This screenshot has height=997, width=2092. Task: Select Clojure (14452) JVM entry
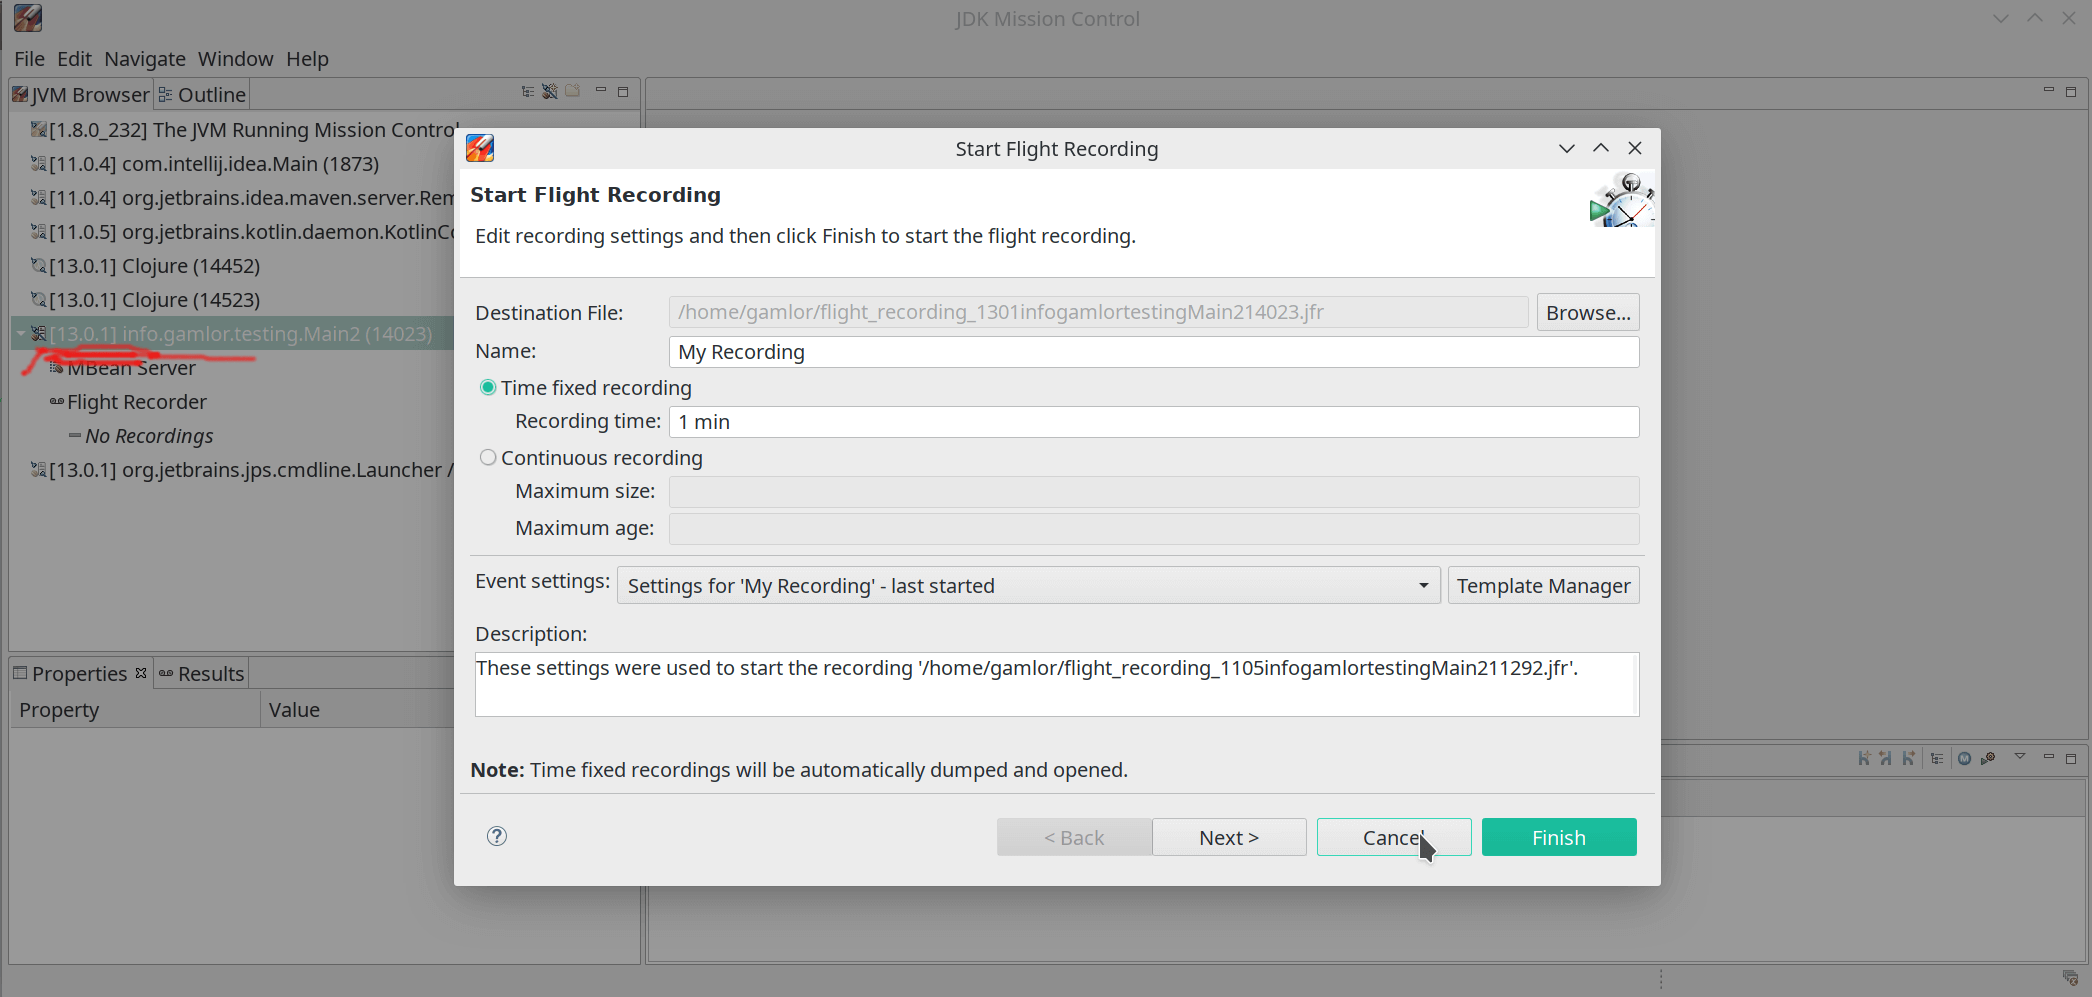(x=145, y=266)
